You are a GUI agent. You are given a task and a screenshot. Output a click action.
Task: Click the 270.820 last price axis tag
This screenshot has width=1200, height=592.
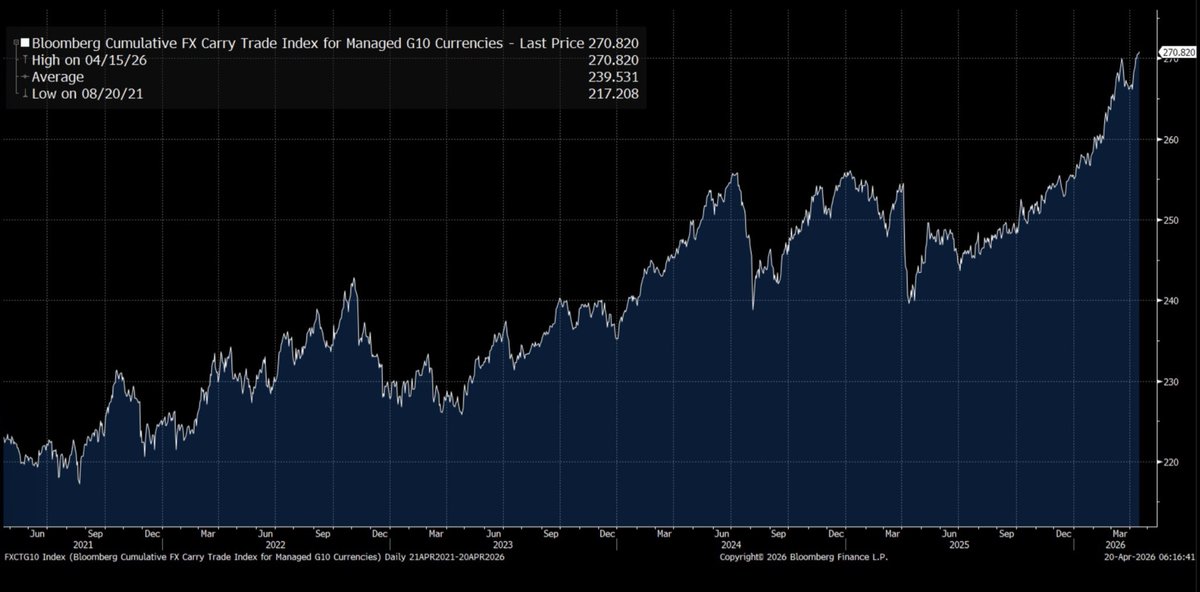(x=1177, y=52)
